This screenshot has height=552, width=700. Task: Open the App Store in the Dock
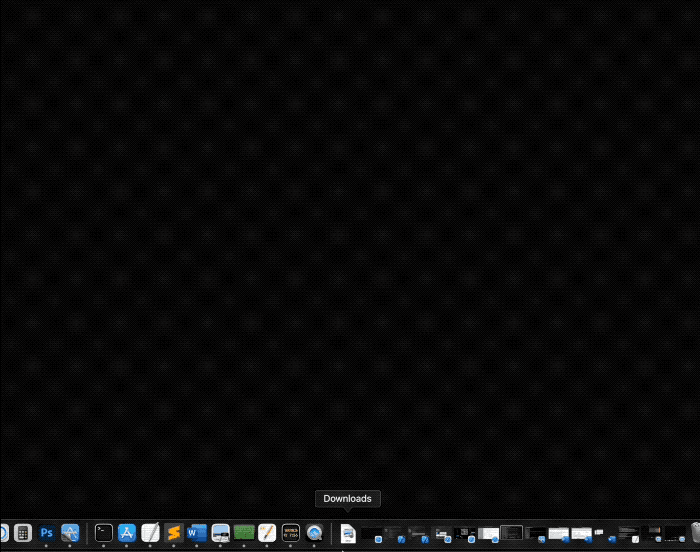tap(127, 533)
